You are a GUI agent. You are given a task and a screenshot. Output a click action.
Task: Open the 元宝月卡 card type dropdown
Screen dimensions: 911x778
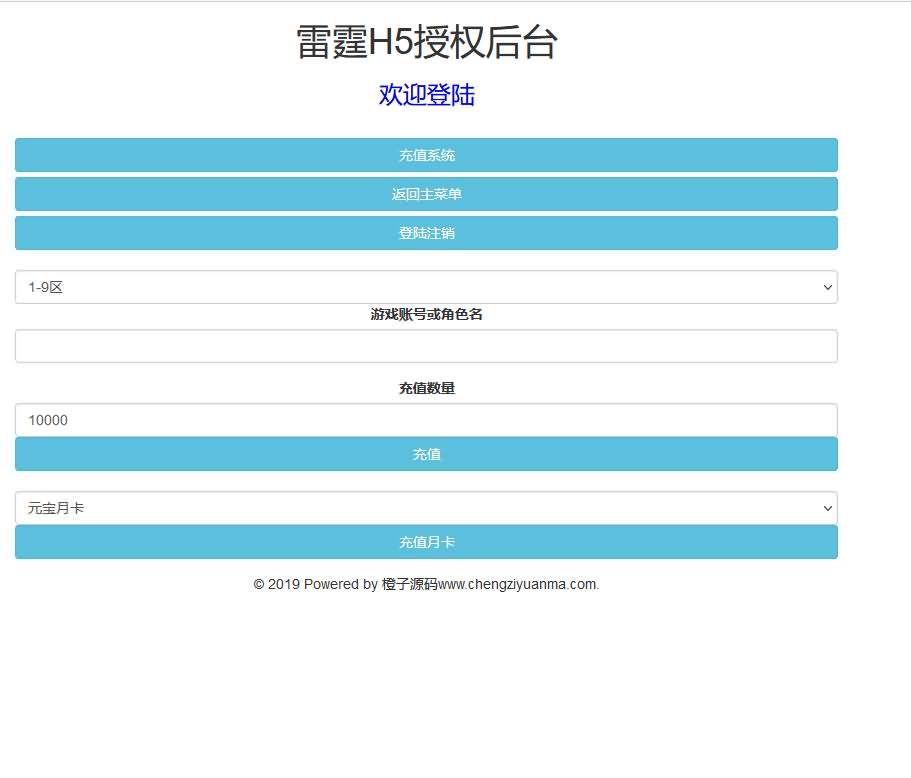(x=426, y=507)
